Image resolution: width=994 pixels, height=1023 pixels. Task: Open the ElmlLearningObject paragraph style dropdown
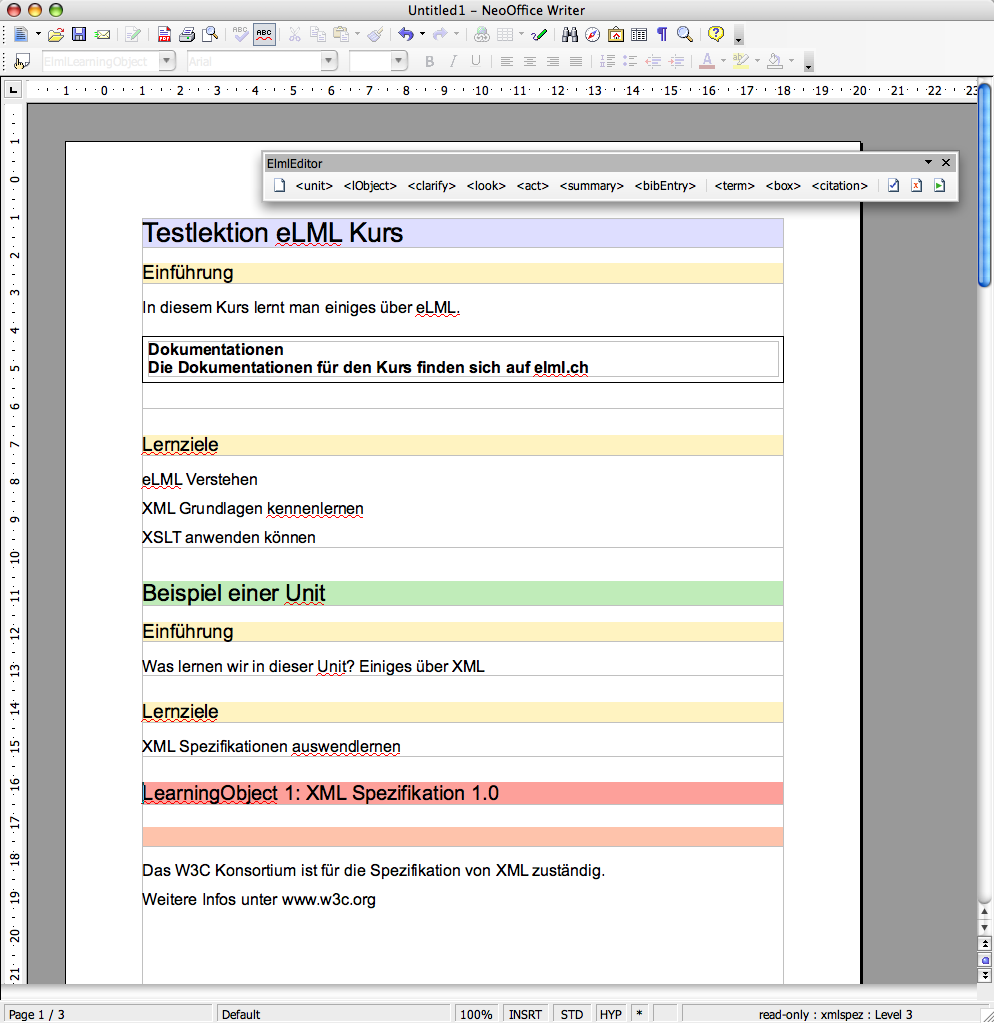click(168, 61)
